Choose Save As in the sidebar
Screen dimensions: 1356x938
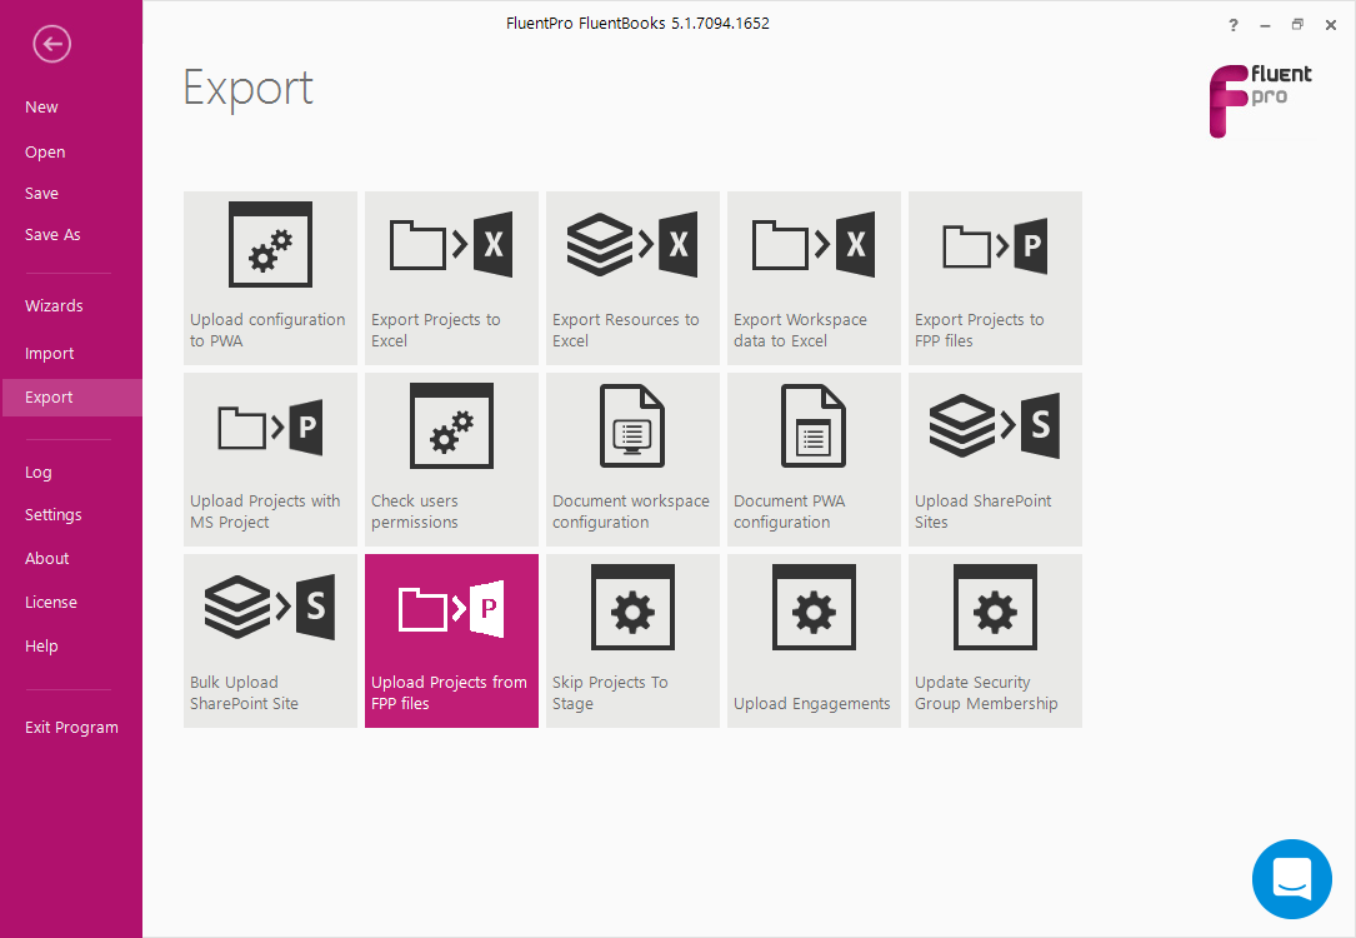(52, 235)
